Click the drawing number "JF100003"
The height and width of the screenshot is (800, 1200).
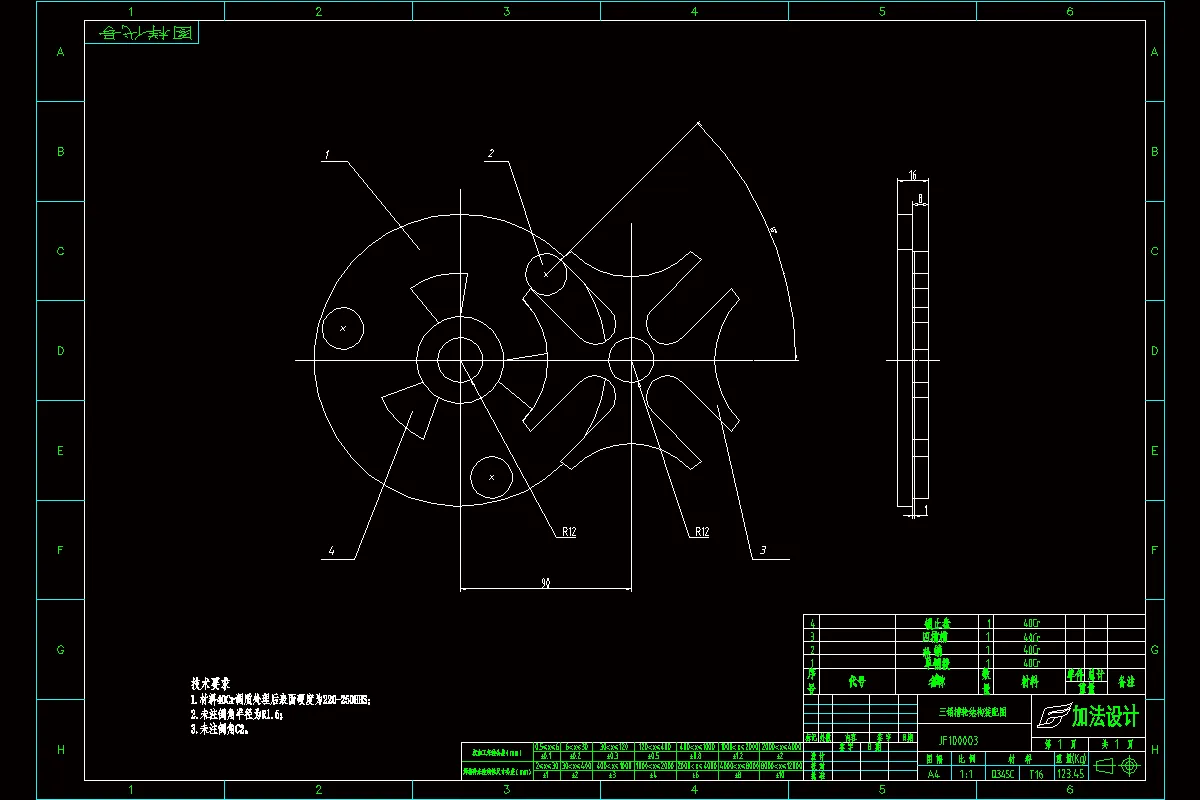click(958, 741)
